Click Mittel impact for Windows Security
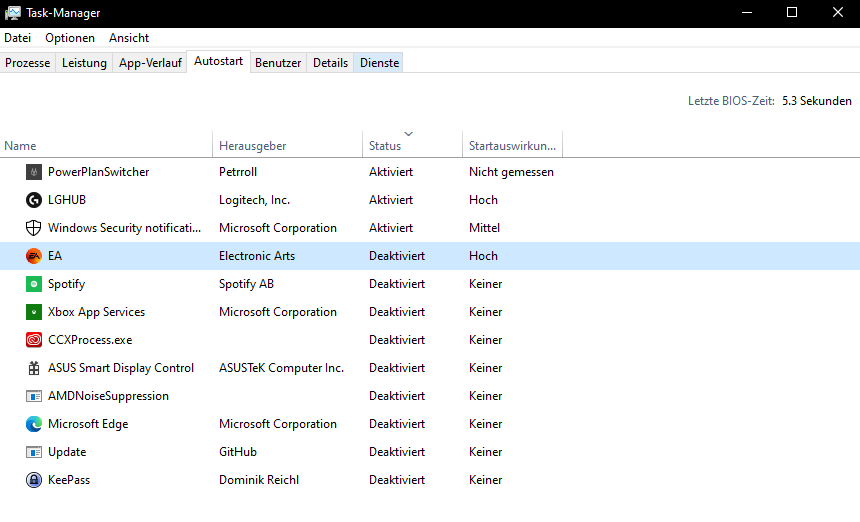Image resolution: width=860 pixels, height=522 pixels. 484,228
